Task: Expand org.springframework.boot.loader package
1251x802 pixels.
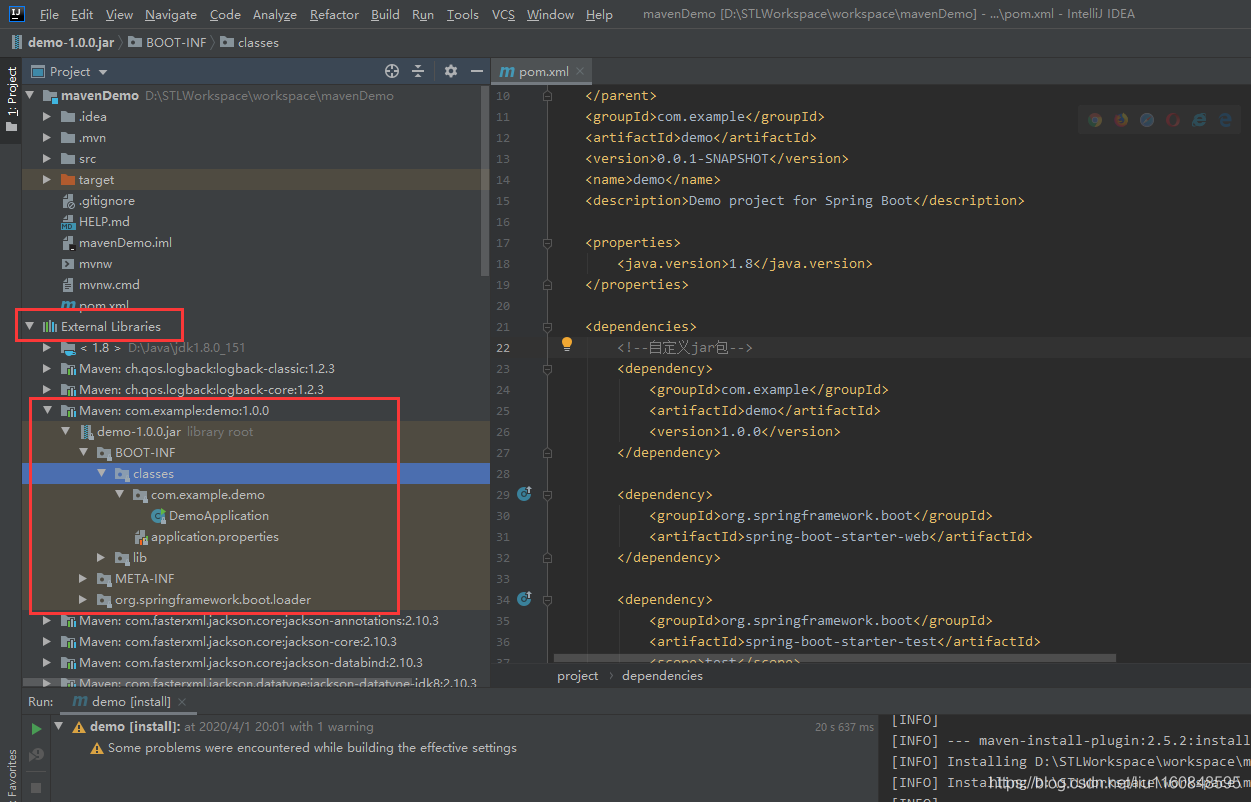Action: [84, 600]
